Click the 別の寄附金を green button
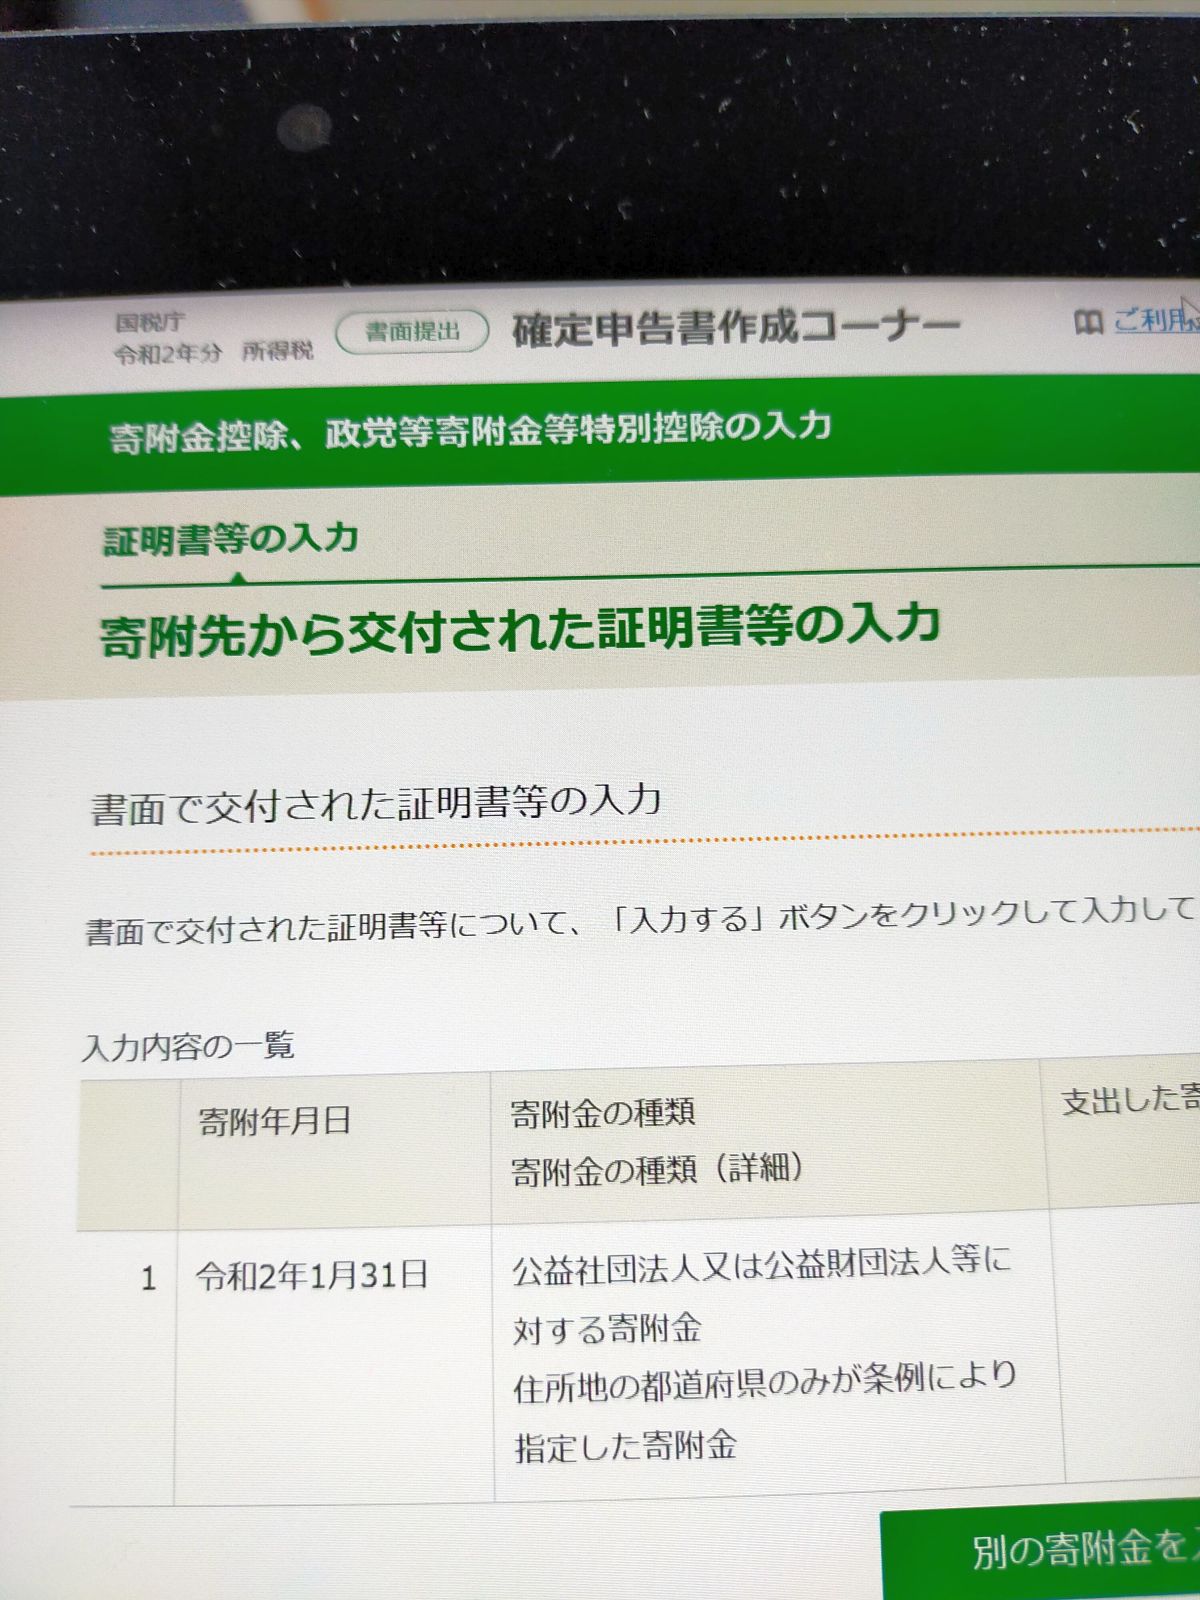The image size is (1200, 1600). coord(1040,1551)
